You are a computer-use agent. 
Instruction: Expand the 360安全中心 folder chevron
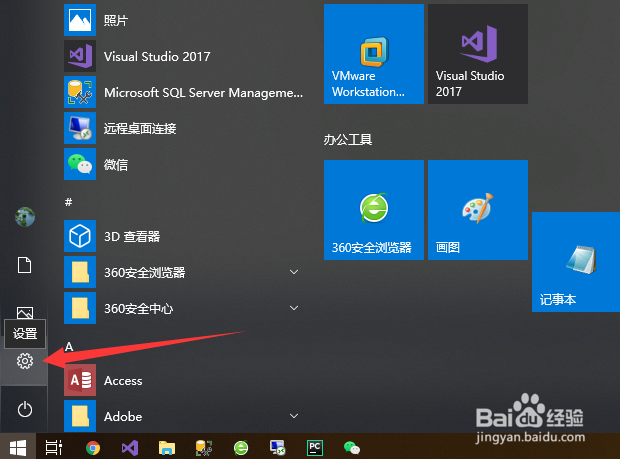pos(294,308)
